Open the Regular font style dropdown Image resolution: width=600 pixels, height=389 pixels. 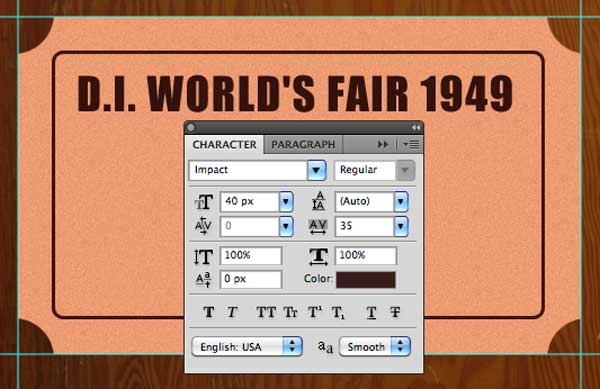click(x=405, y=170)
